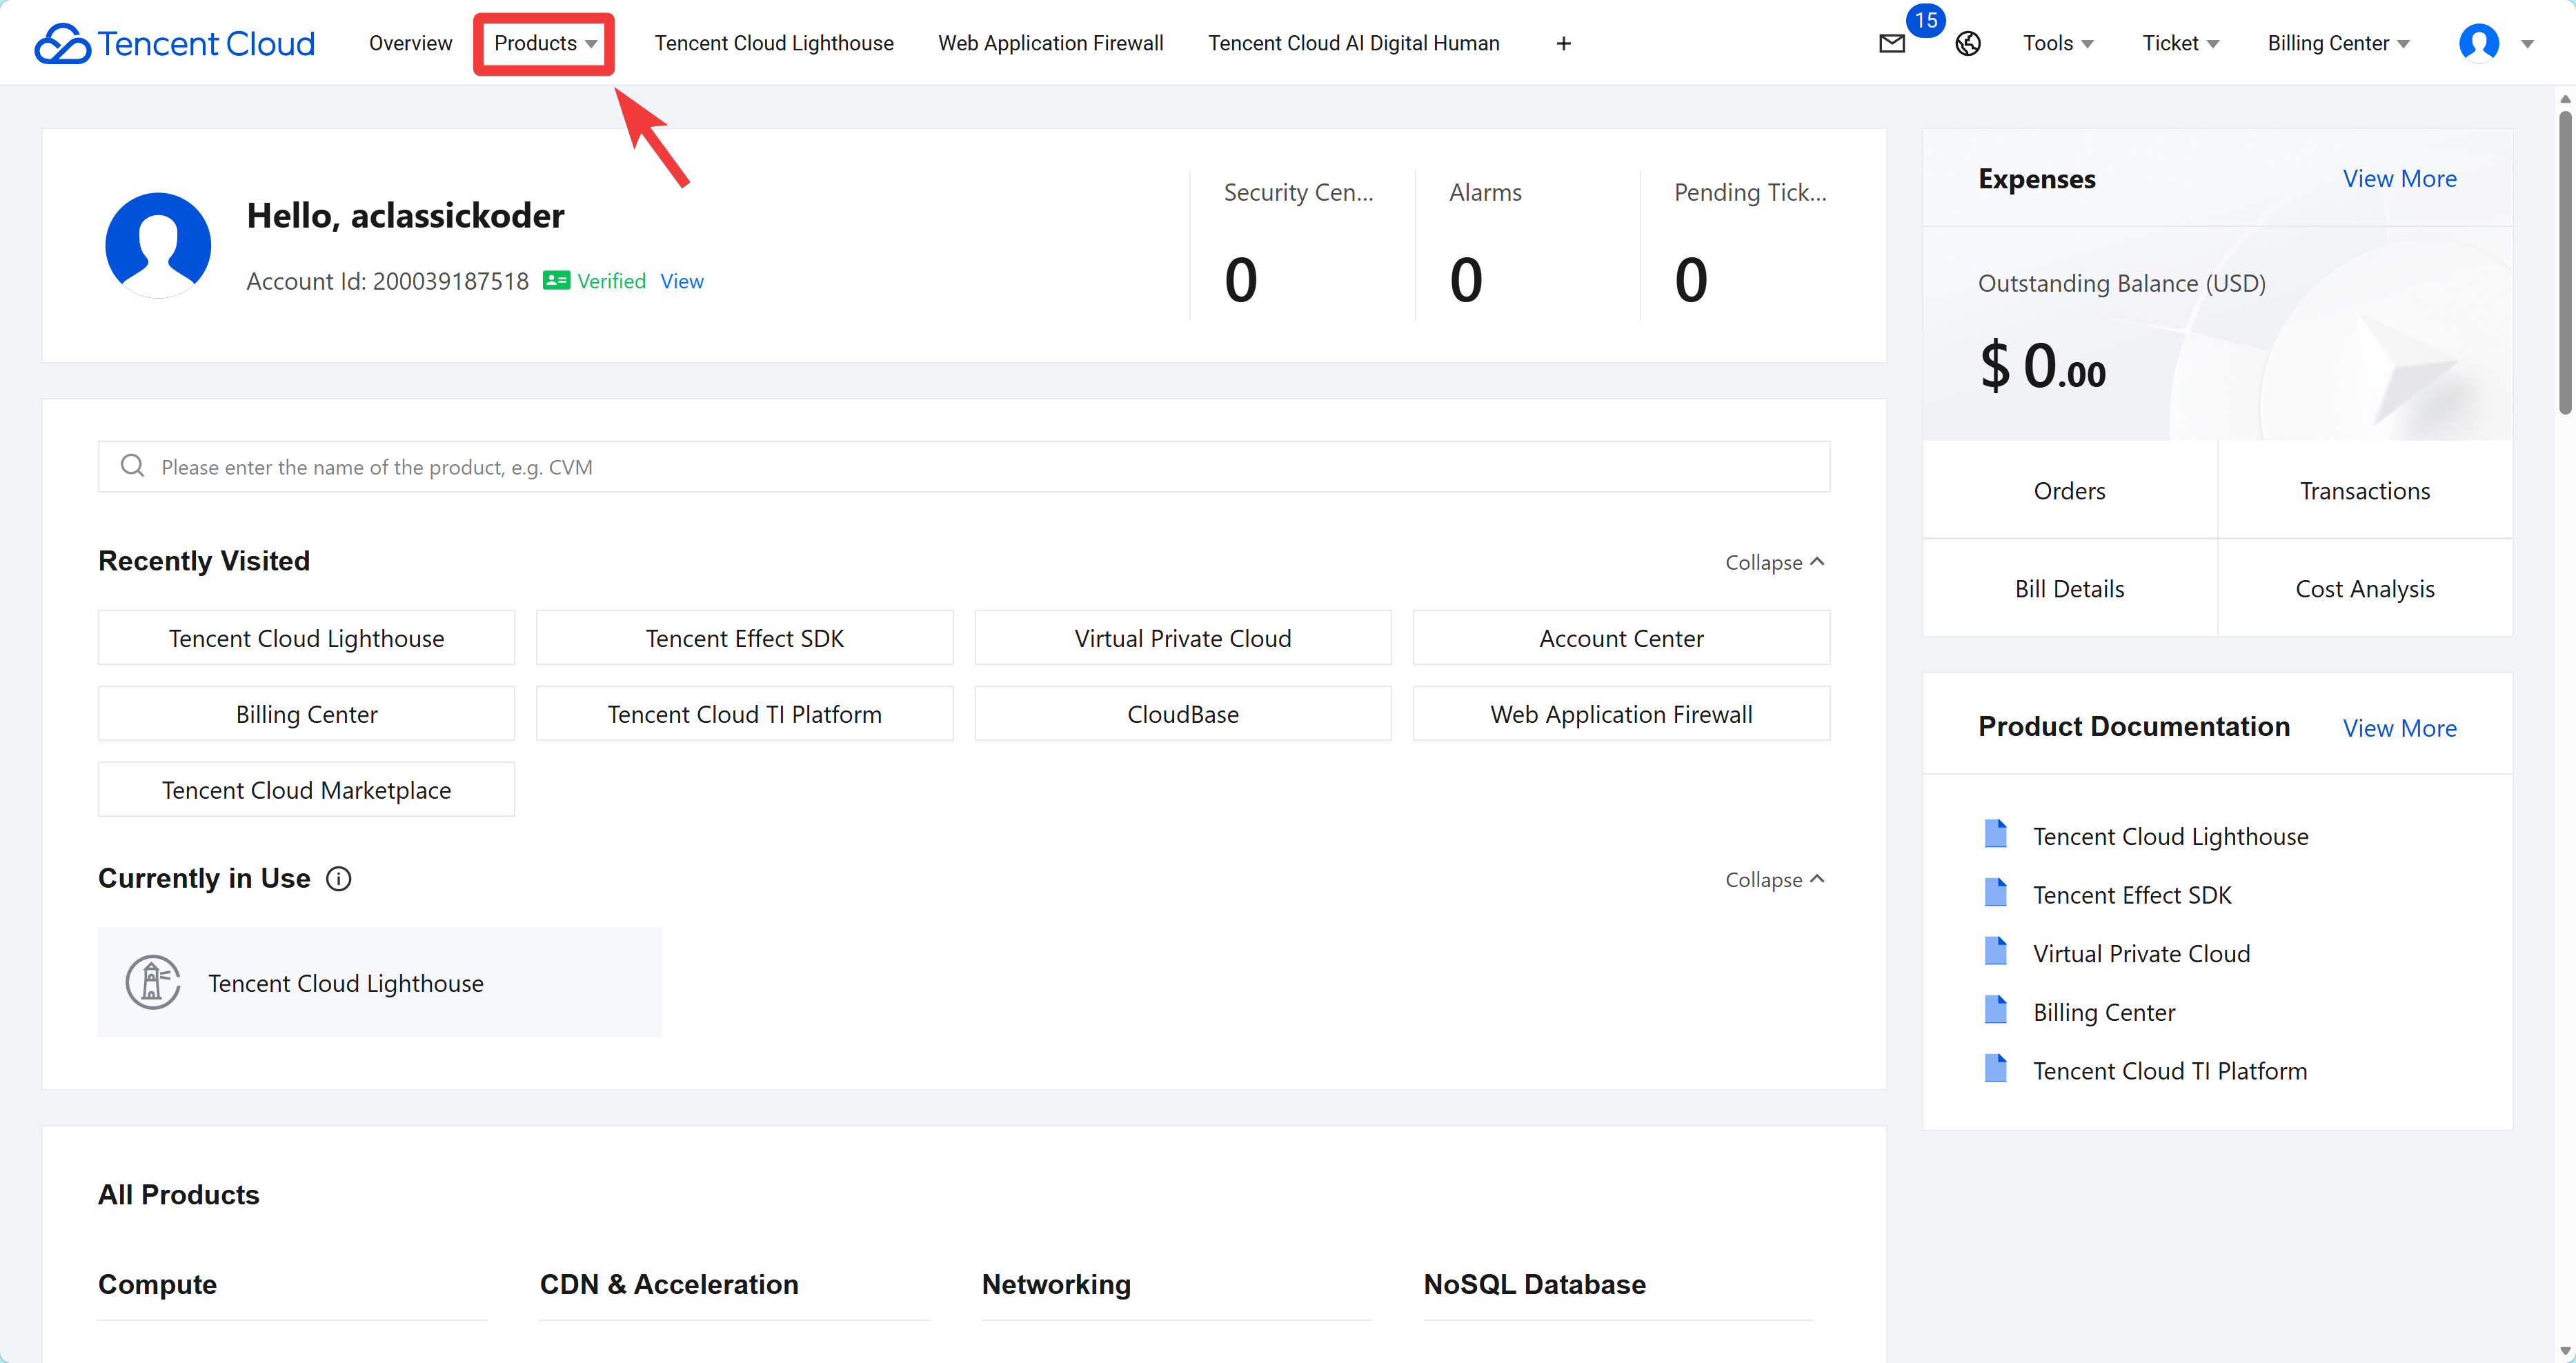Screen dimensions: 2576x1363
Task: Click View More in Product Documentation
Action: point(2400,728)
